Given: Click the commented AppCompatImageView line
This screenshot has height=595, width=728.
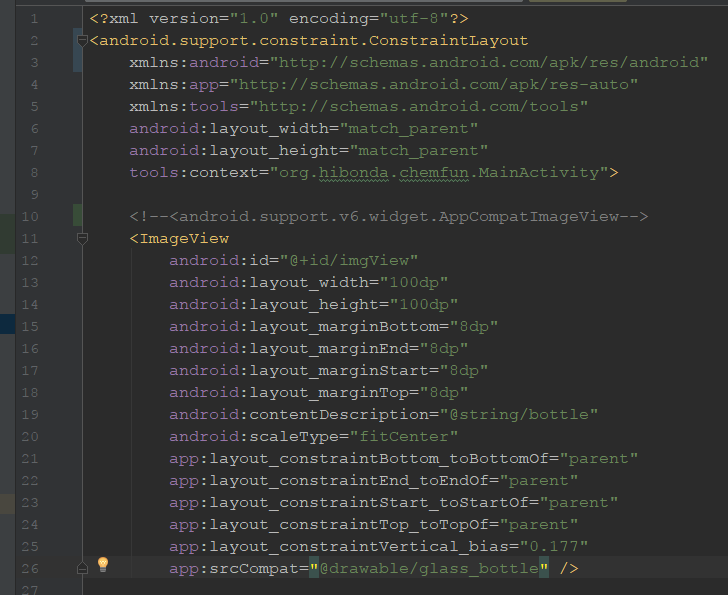Looking at the screenshot, I should pos(389,217).
